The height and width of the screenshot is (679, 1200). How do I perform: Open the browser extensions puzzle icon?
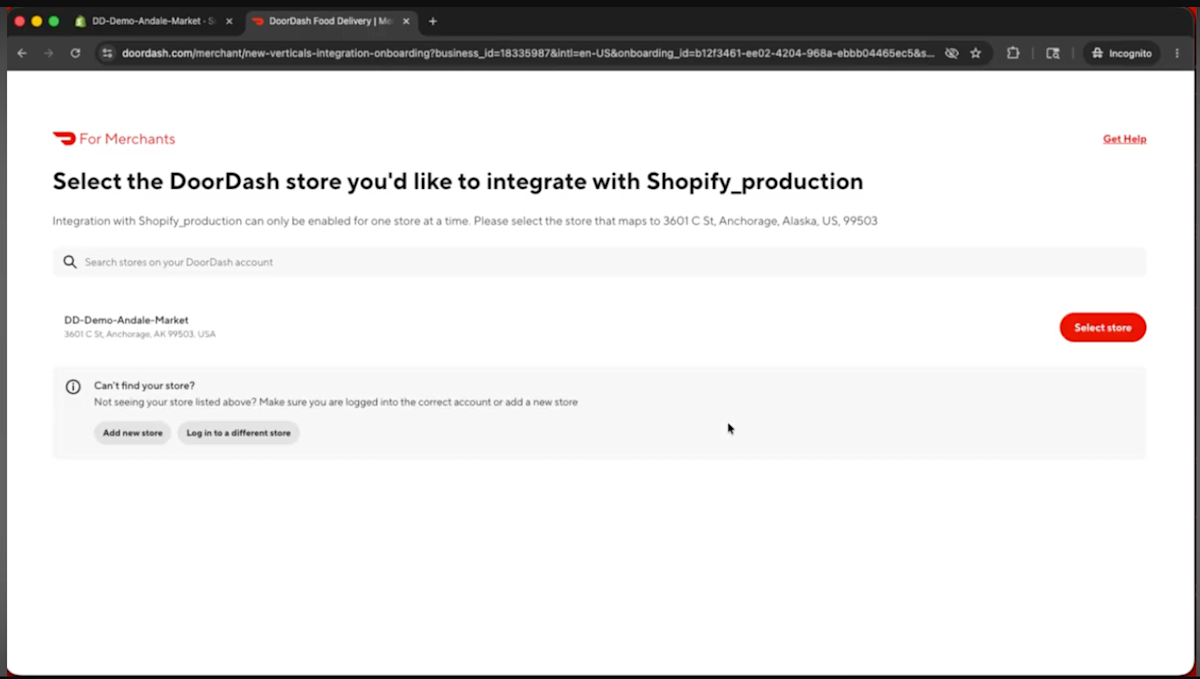tap(1013, 53)
